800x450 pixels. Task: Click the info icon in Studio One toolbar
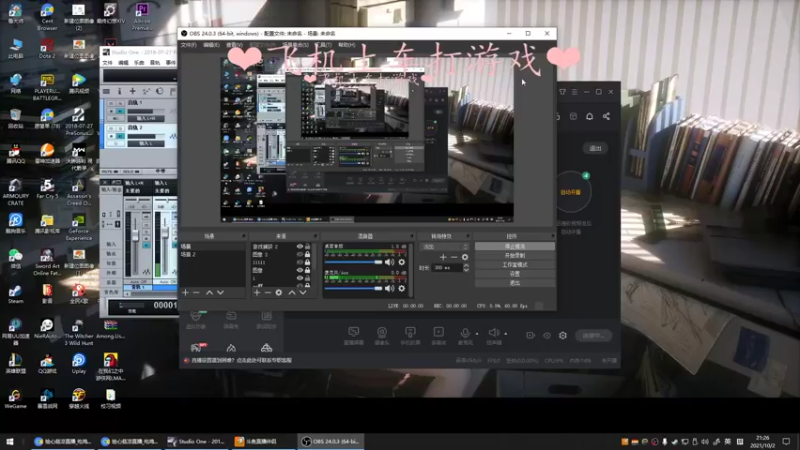(x=119, y=91)
